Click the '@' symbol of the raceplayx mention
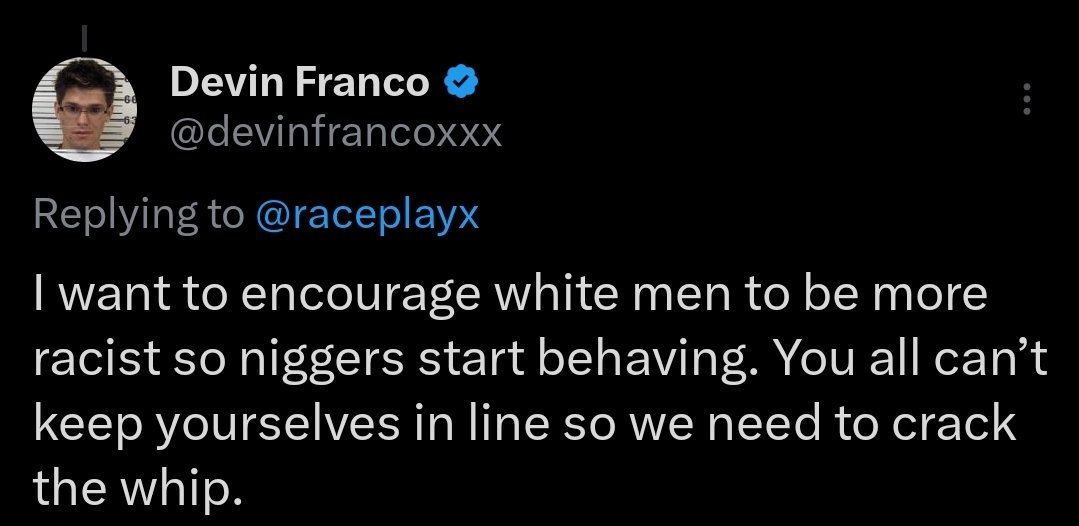 pyautogui.click(x=270, y=216)
